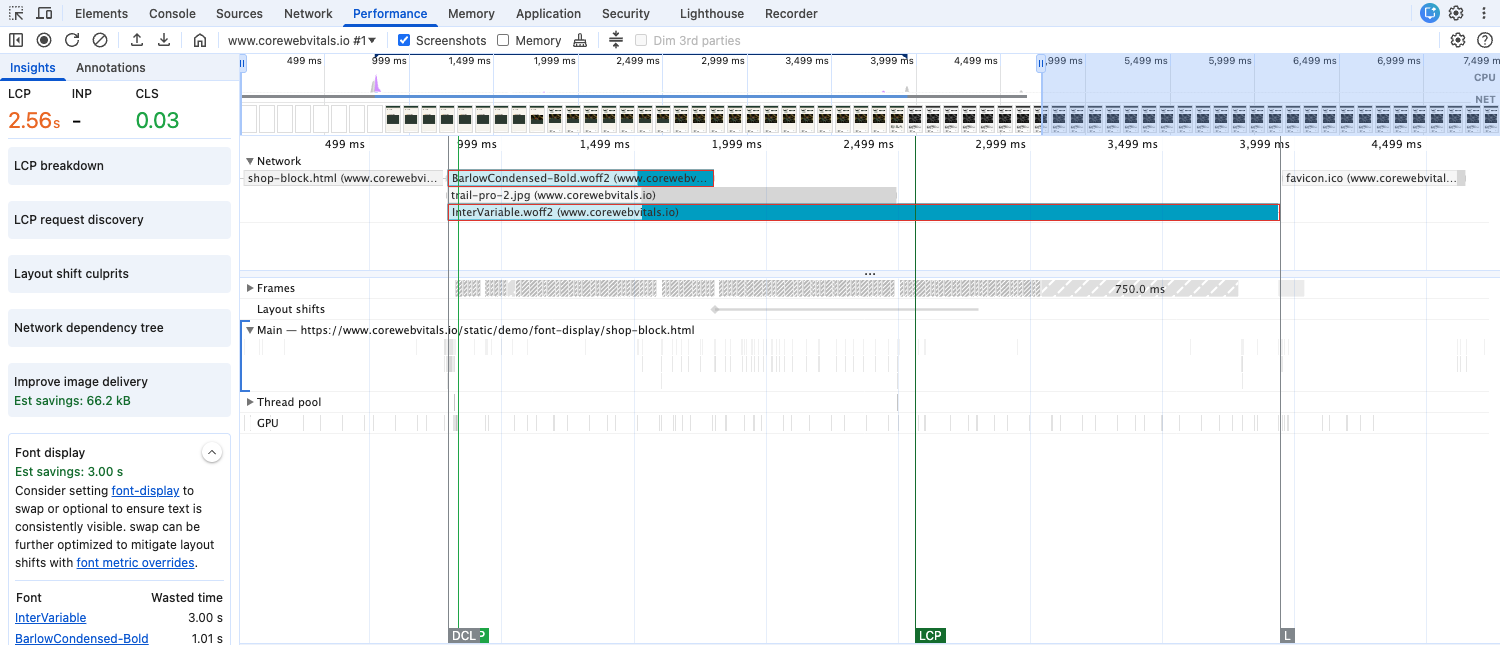The image size is (1500, 645).
Task: Open the AI assistance icon in top bar
Action: (1430, 13)
